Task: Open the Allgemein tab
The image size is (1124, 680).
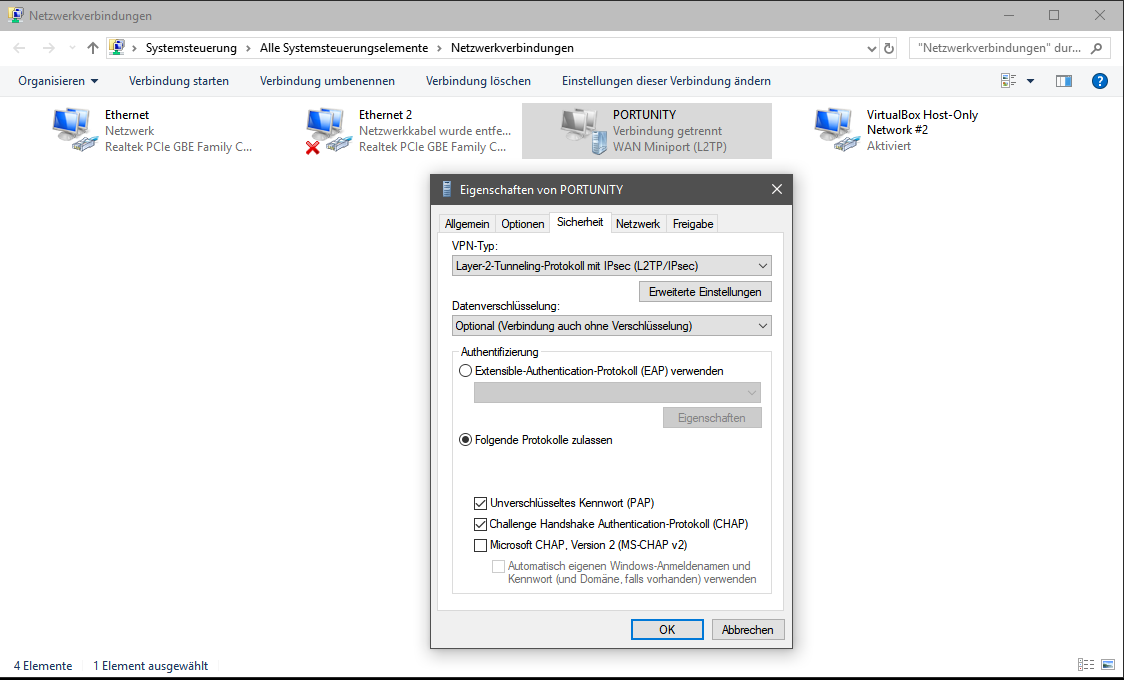Action: pos(467,224)
